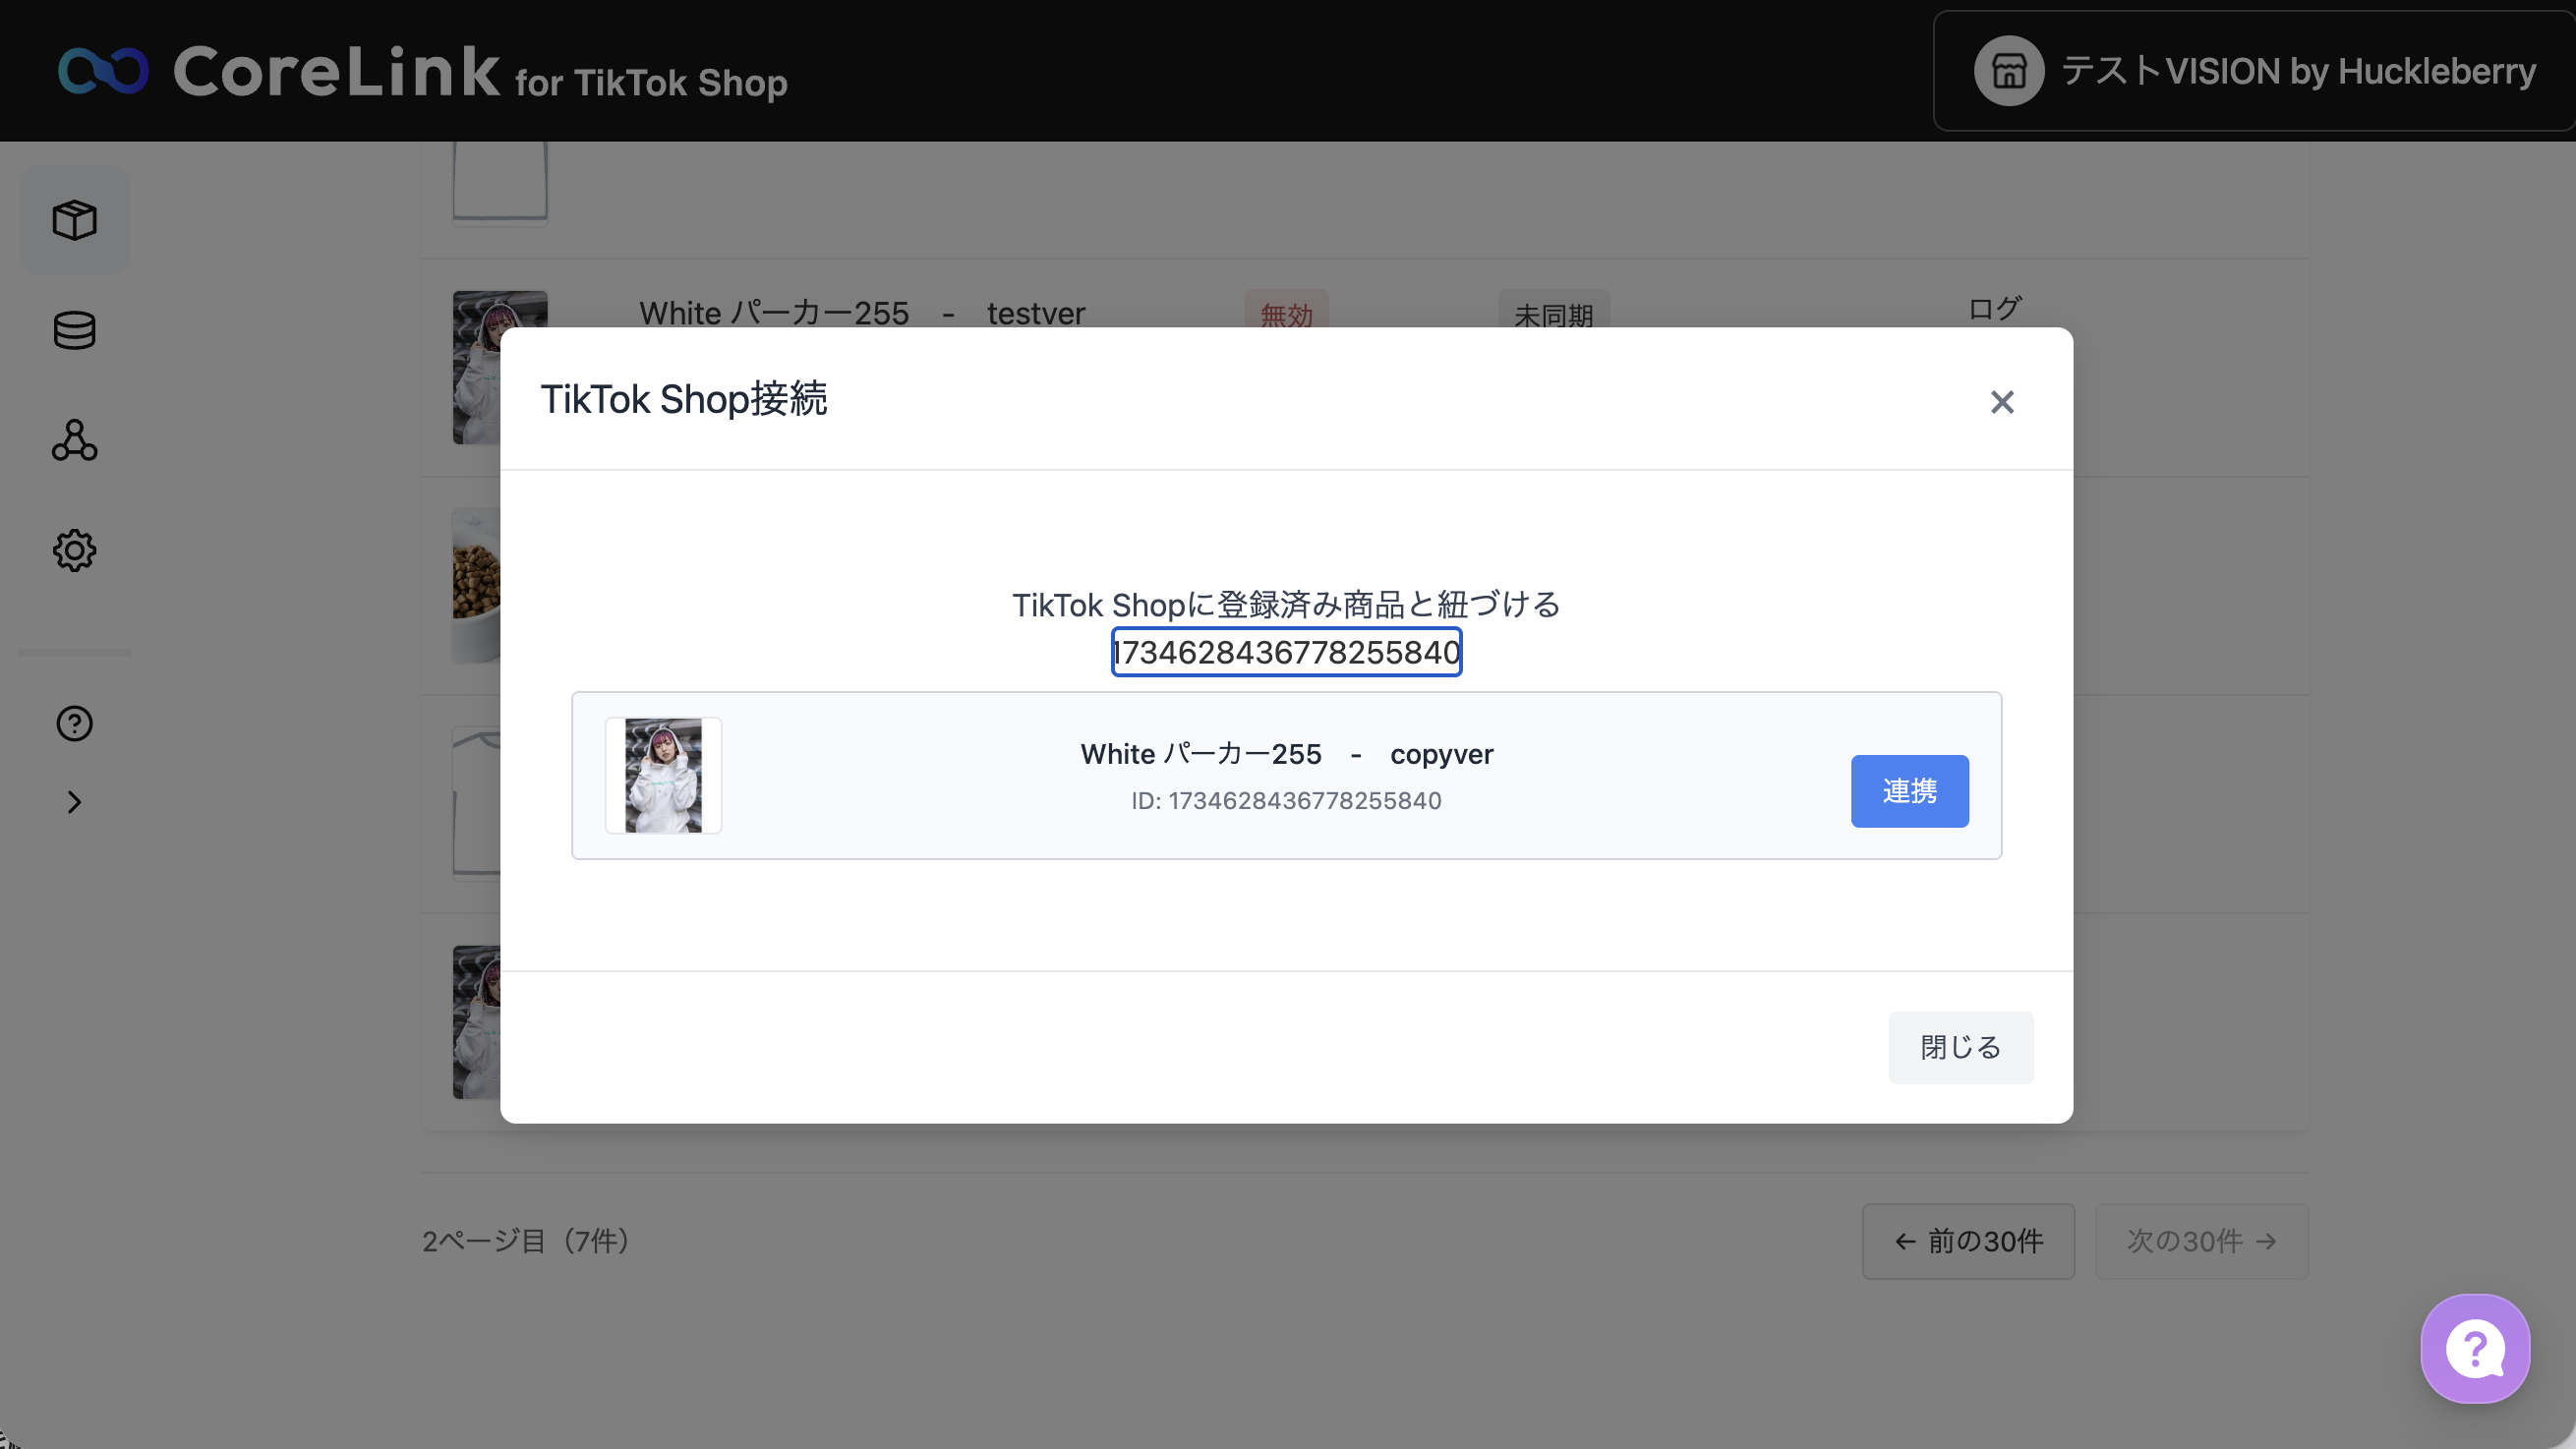
Task: Open the purple chat support bubble
Action: (2474, 1349)
